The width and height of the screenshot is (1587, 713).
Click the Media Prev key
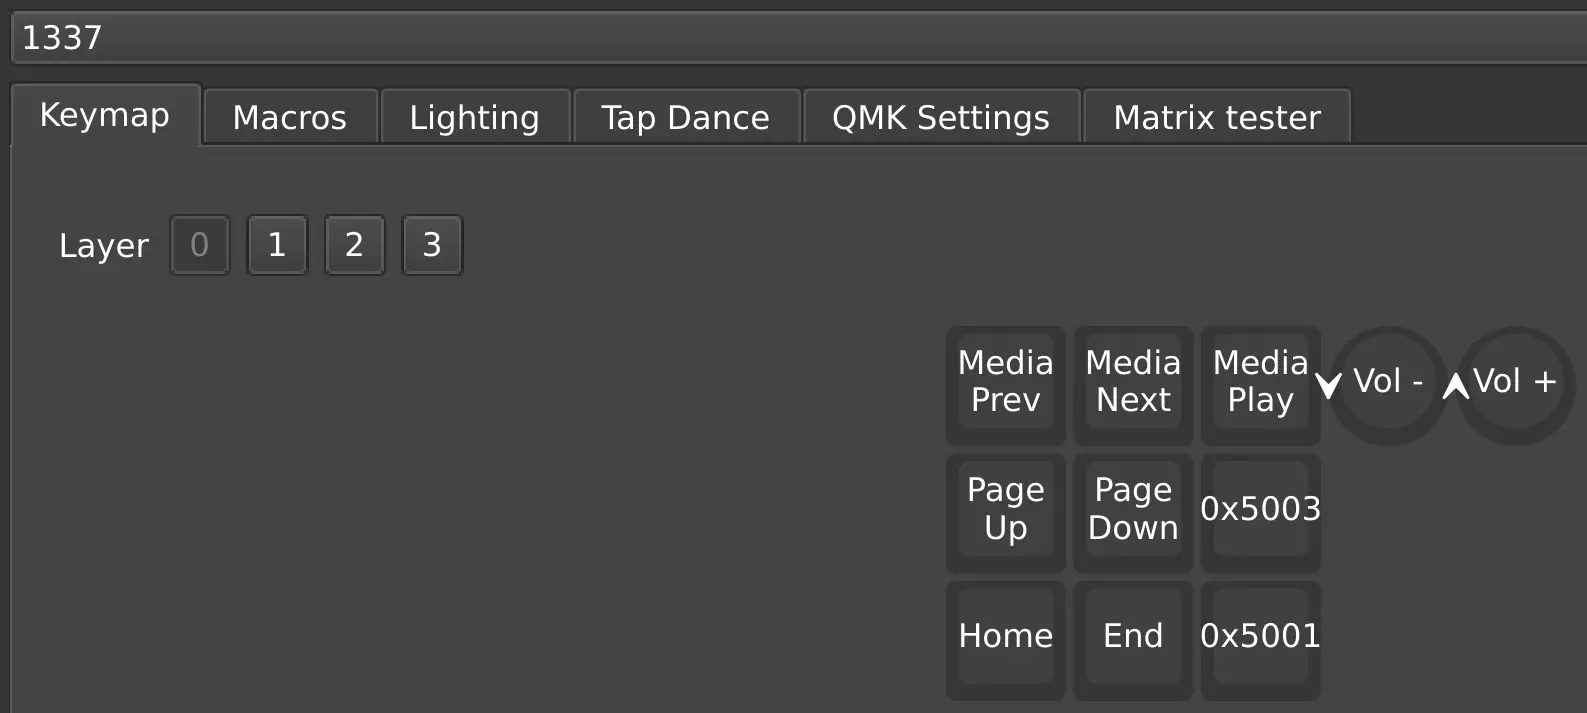(1005, 384)
